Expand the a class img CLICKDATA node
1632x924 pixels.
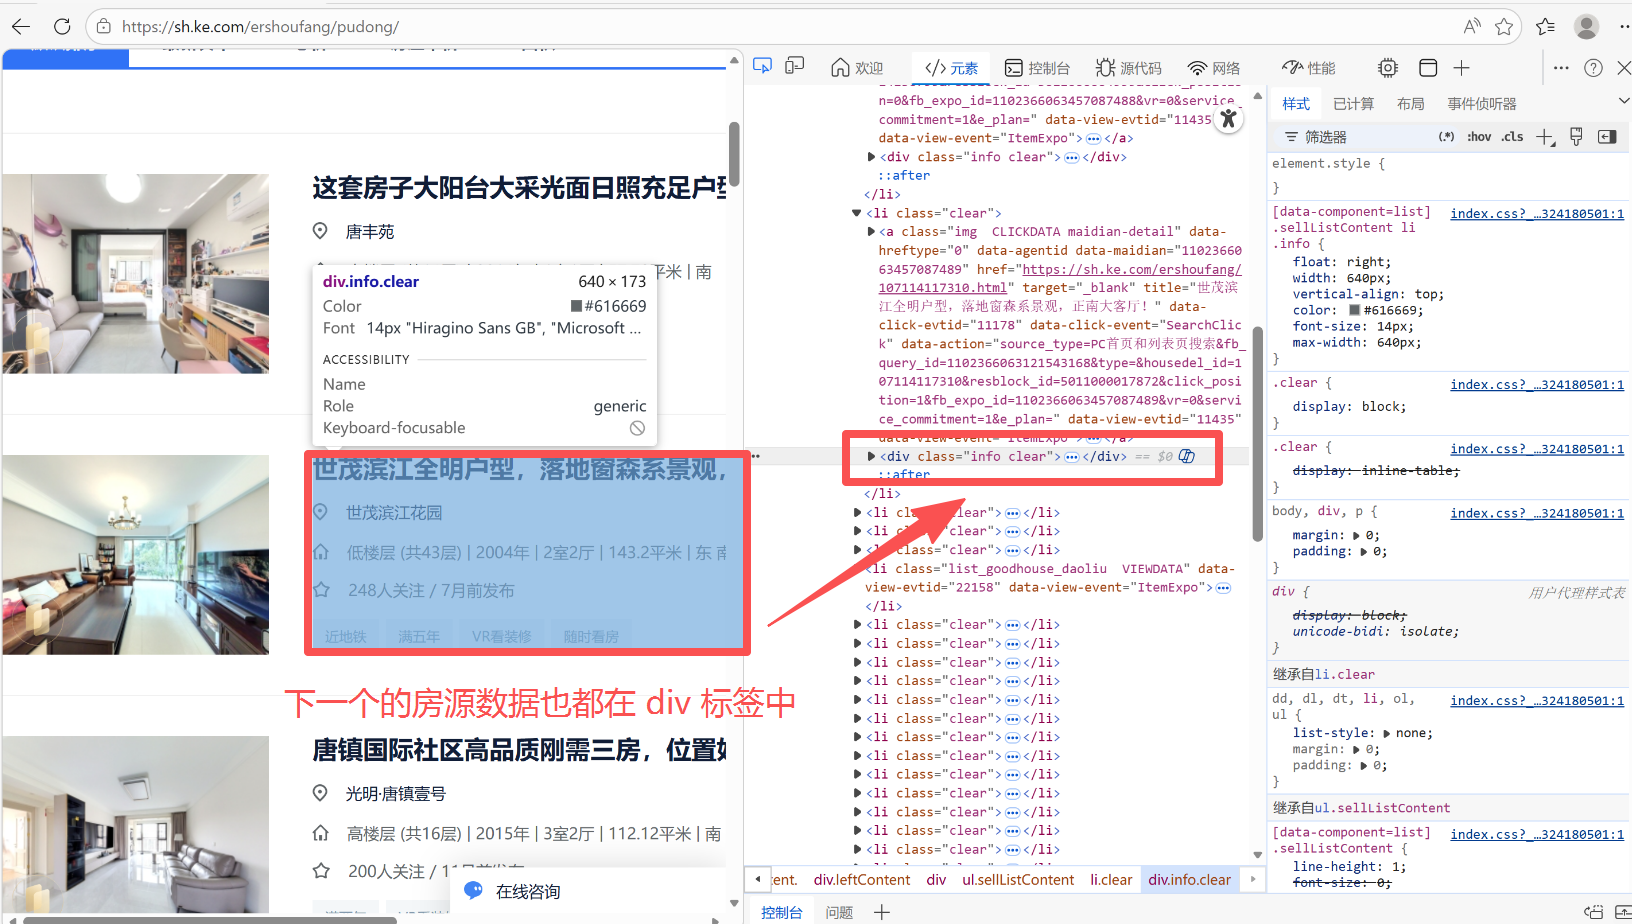point(871,231)
